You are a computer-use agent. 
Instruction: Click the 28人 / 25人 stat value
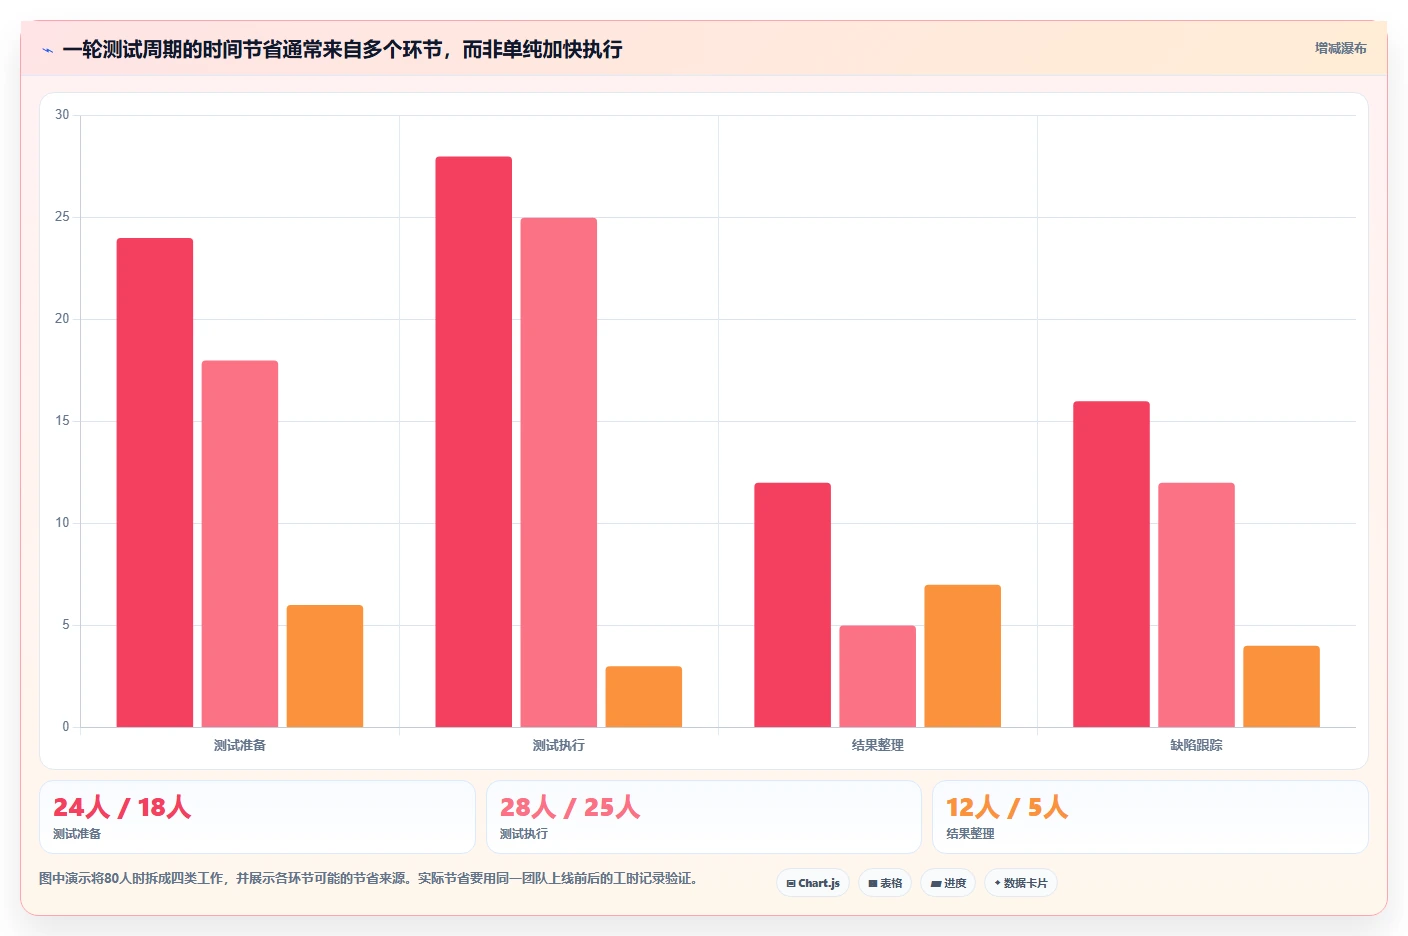[x=570, y=807]
